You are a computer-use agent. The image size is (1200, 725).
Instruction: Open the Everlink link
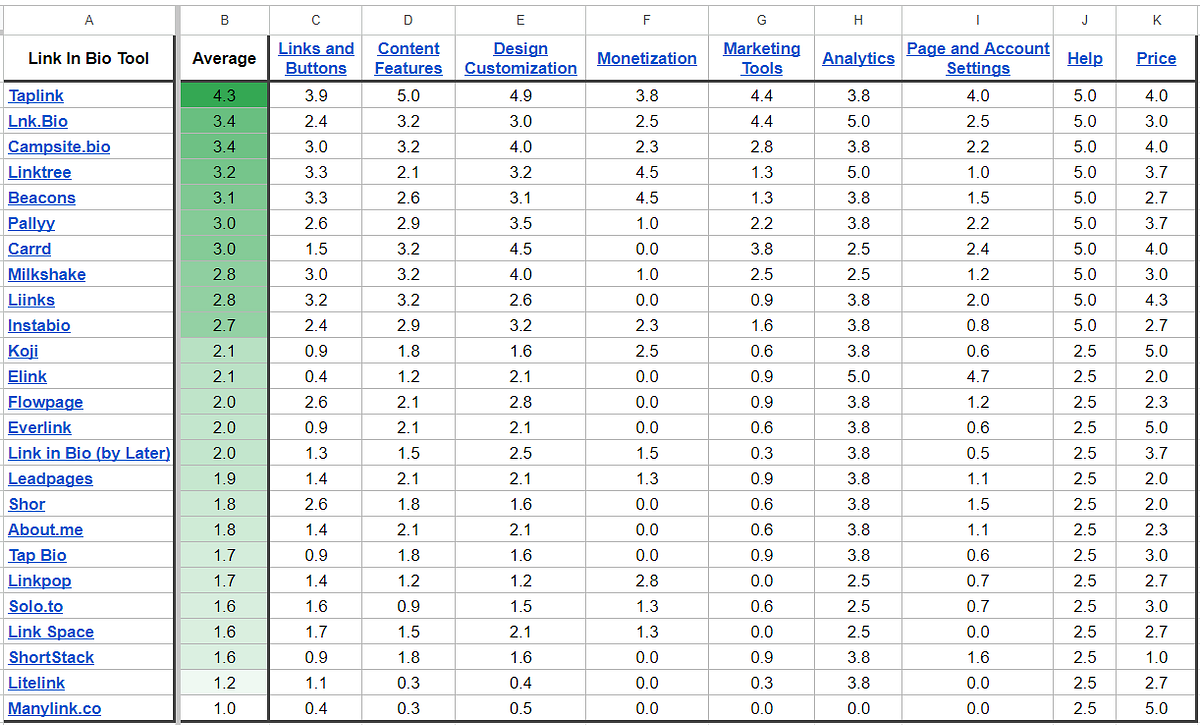coord(40,427)
